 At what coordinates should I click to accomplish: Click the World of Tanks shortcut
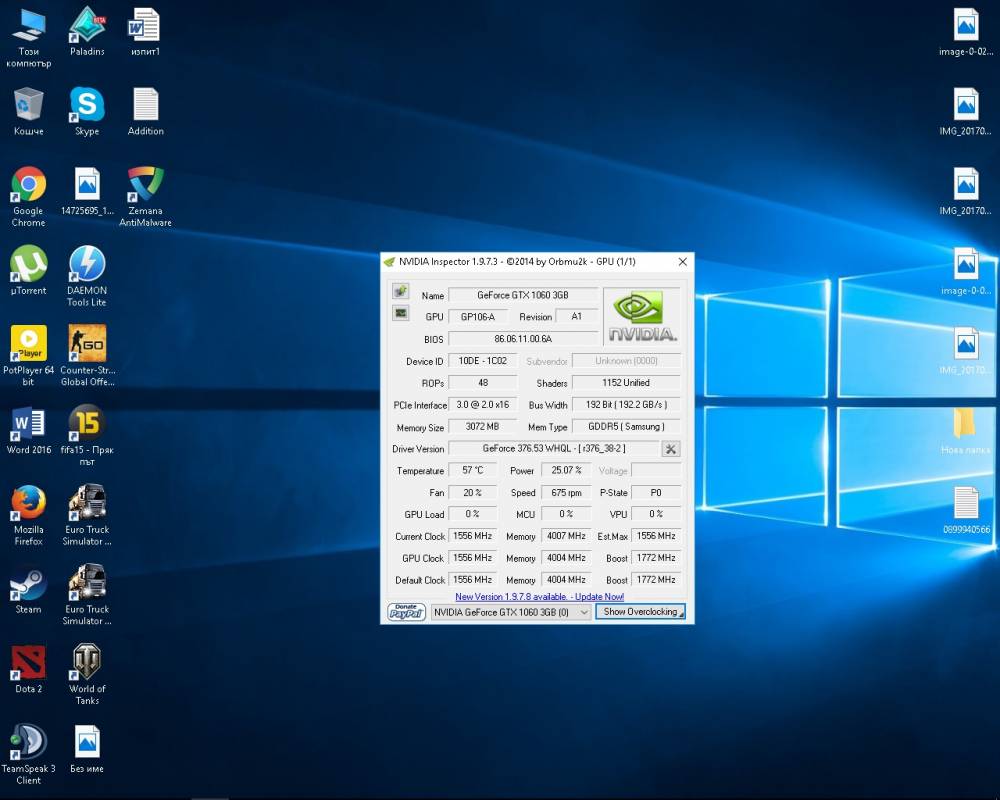point(87,675)
